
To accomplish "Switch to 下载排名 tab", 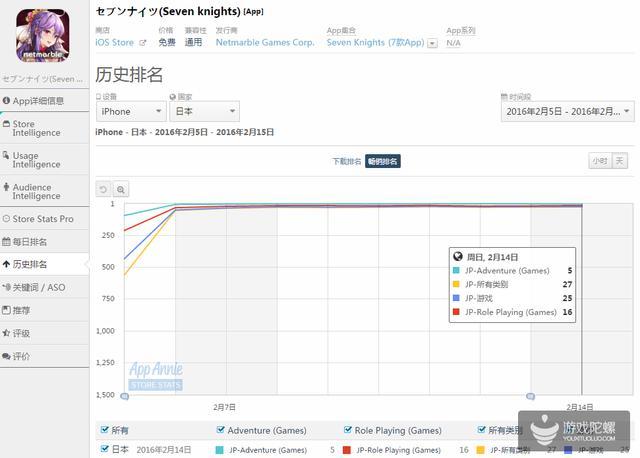I will (x=347, y=162).
